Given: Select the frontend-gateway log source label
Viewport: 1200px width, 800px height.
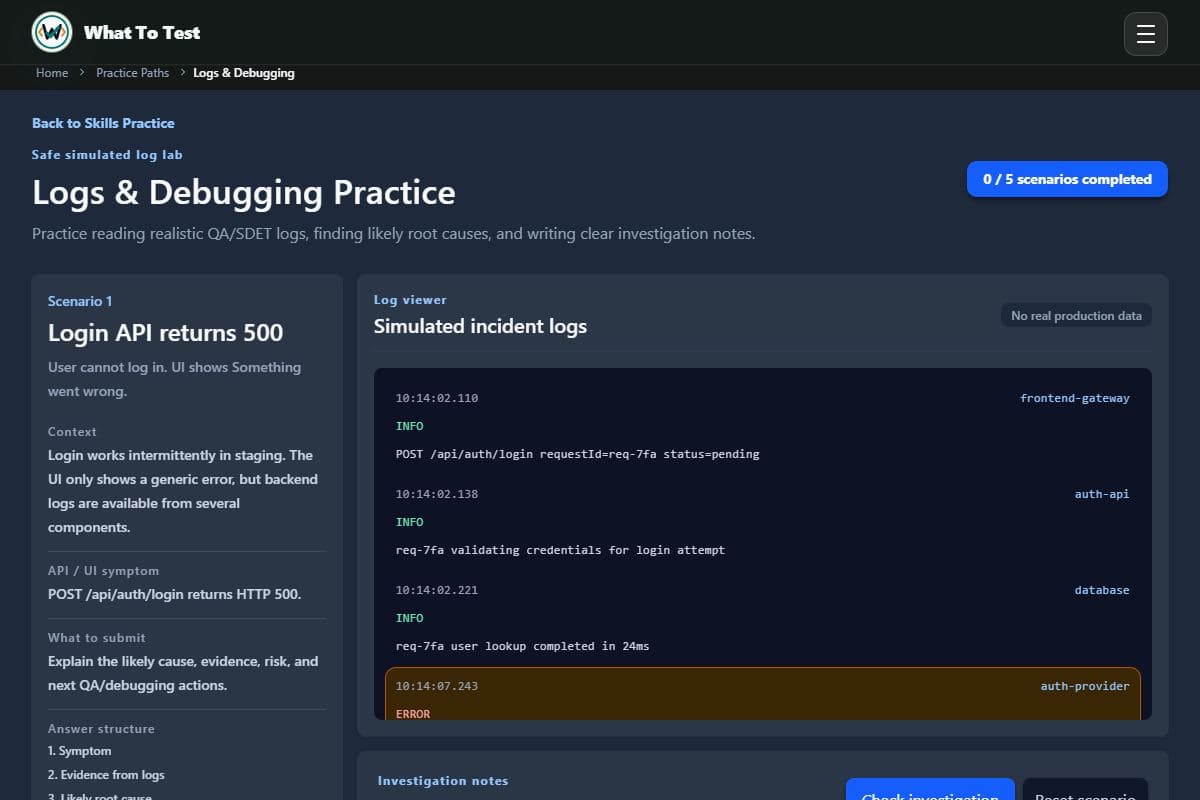Looking at the screenshot, I should click(x=1075, y=398).
